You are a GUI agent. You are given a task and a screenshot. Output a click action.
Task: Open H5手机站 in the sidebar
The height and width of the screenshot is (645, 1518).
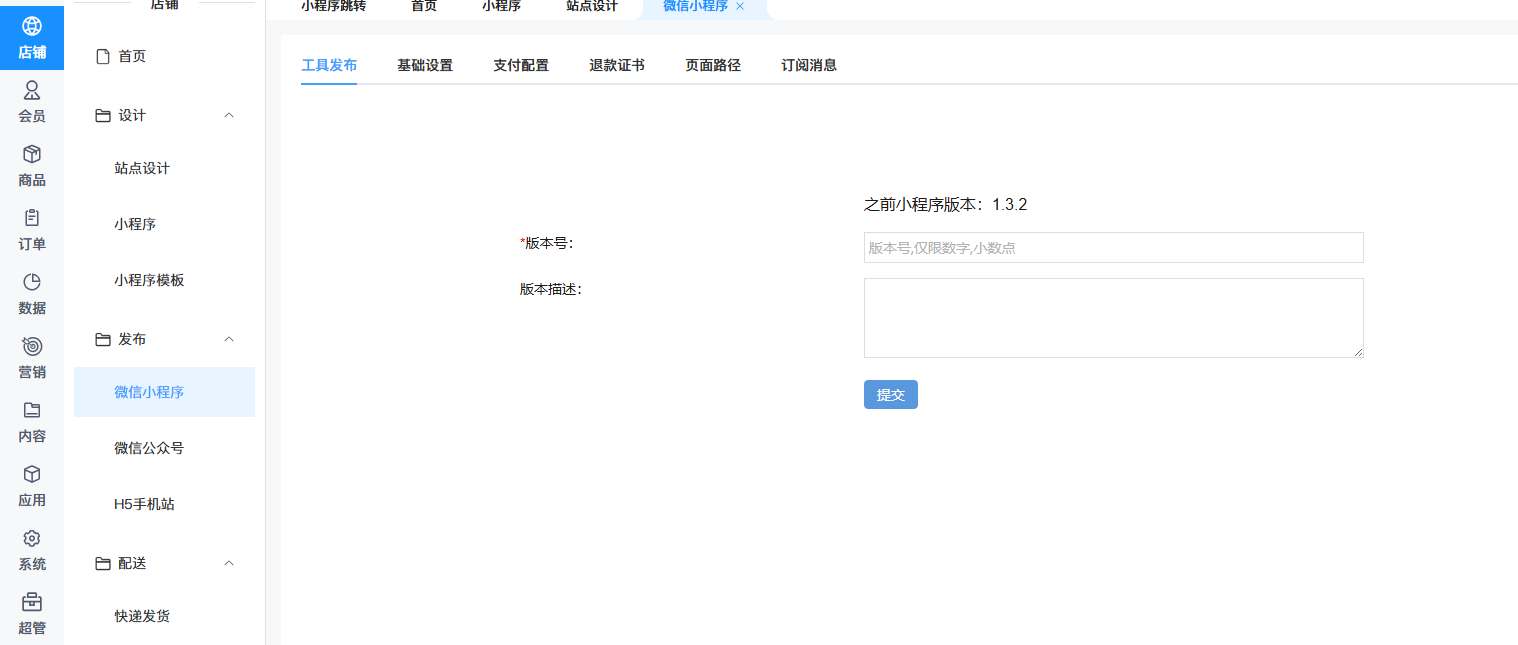(x=144, y=504)
